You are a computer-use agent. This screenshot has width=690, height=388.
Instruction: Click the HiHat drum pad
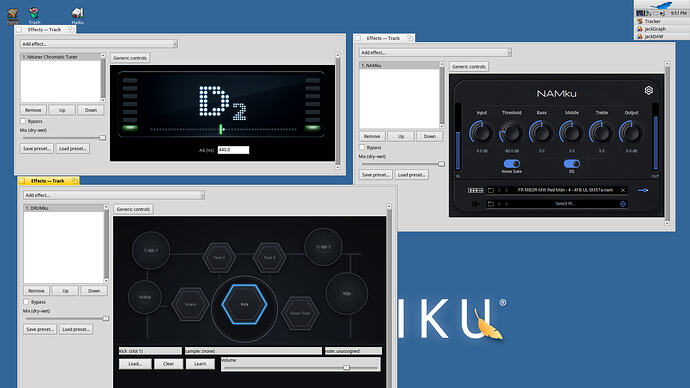(145, 297)
